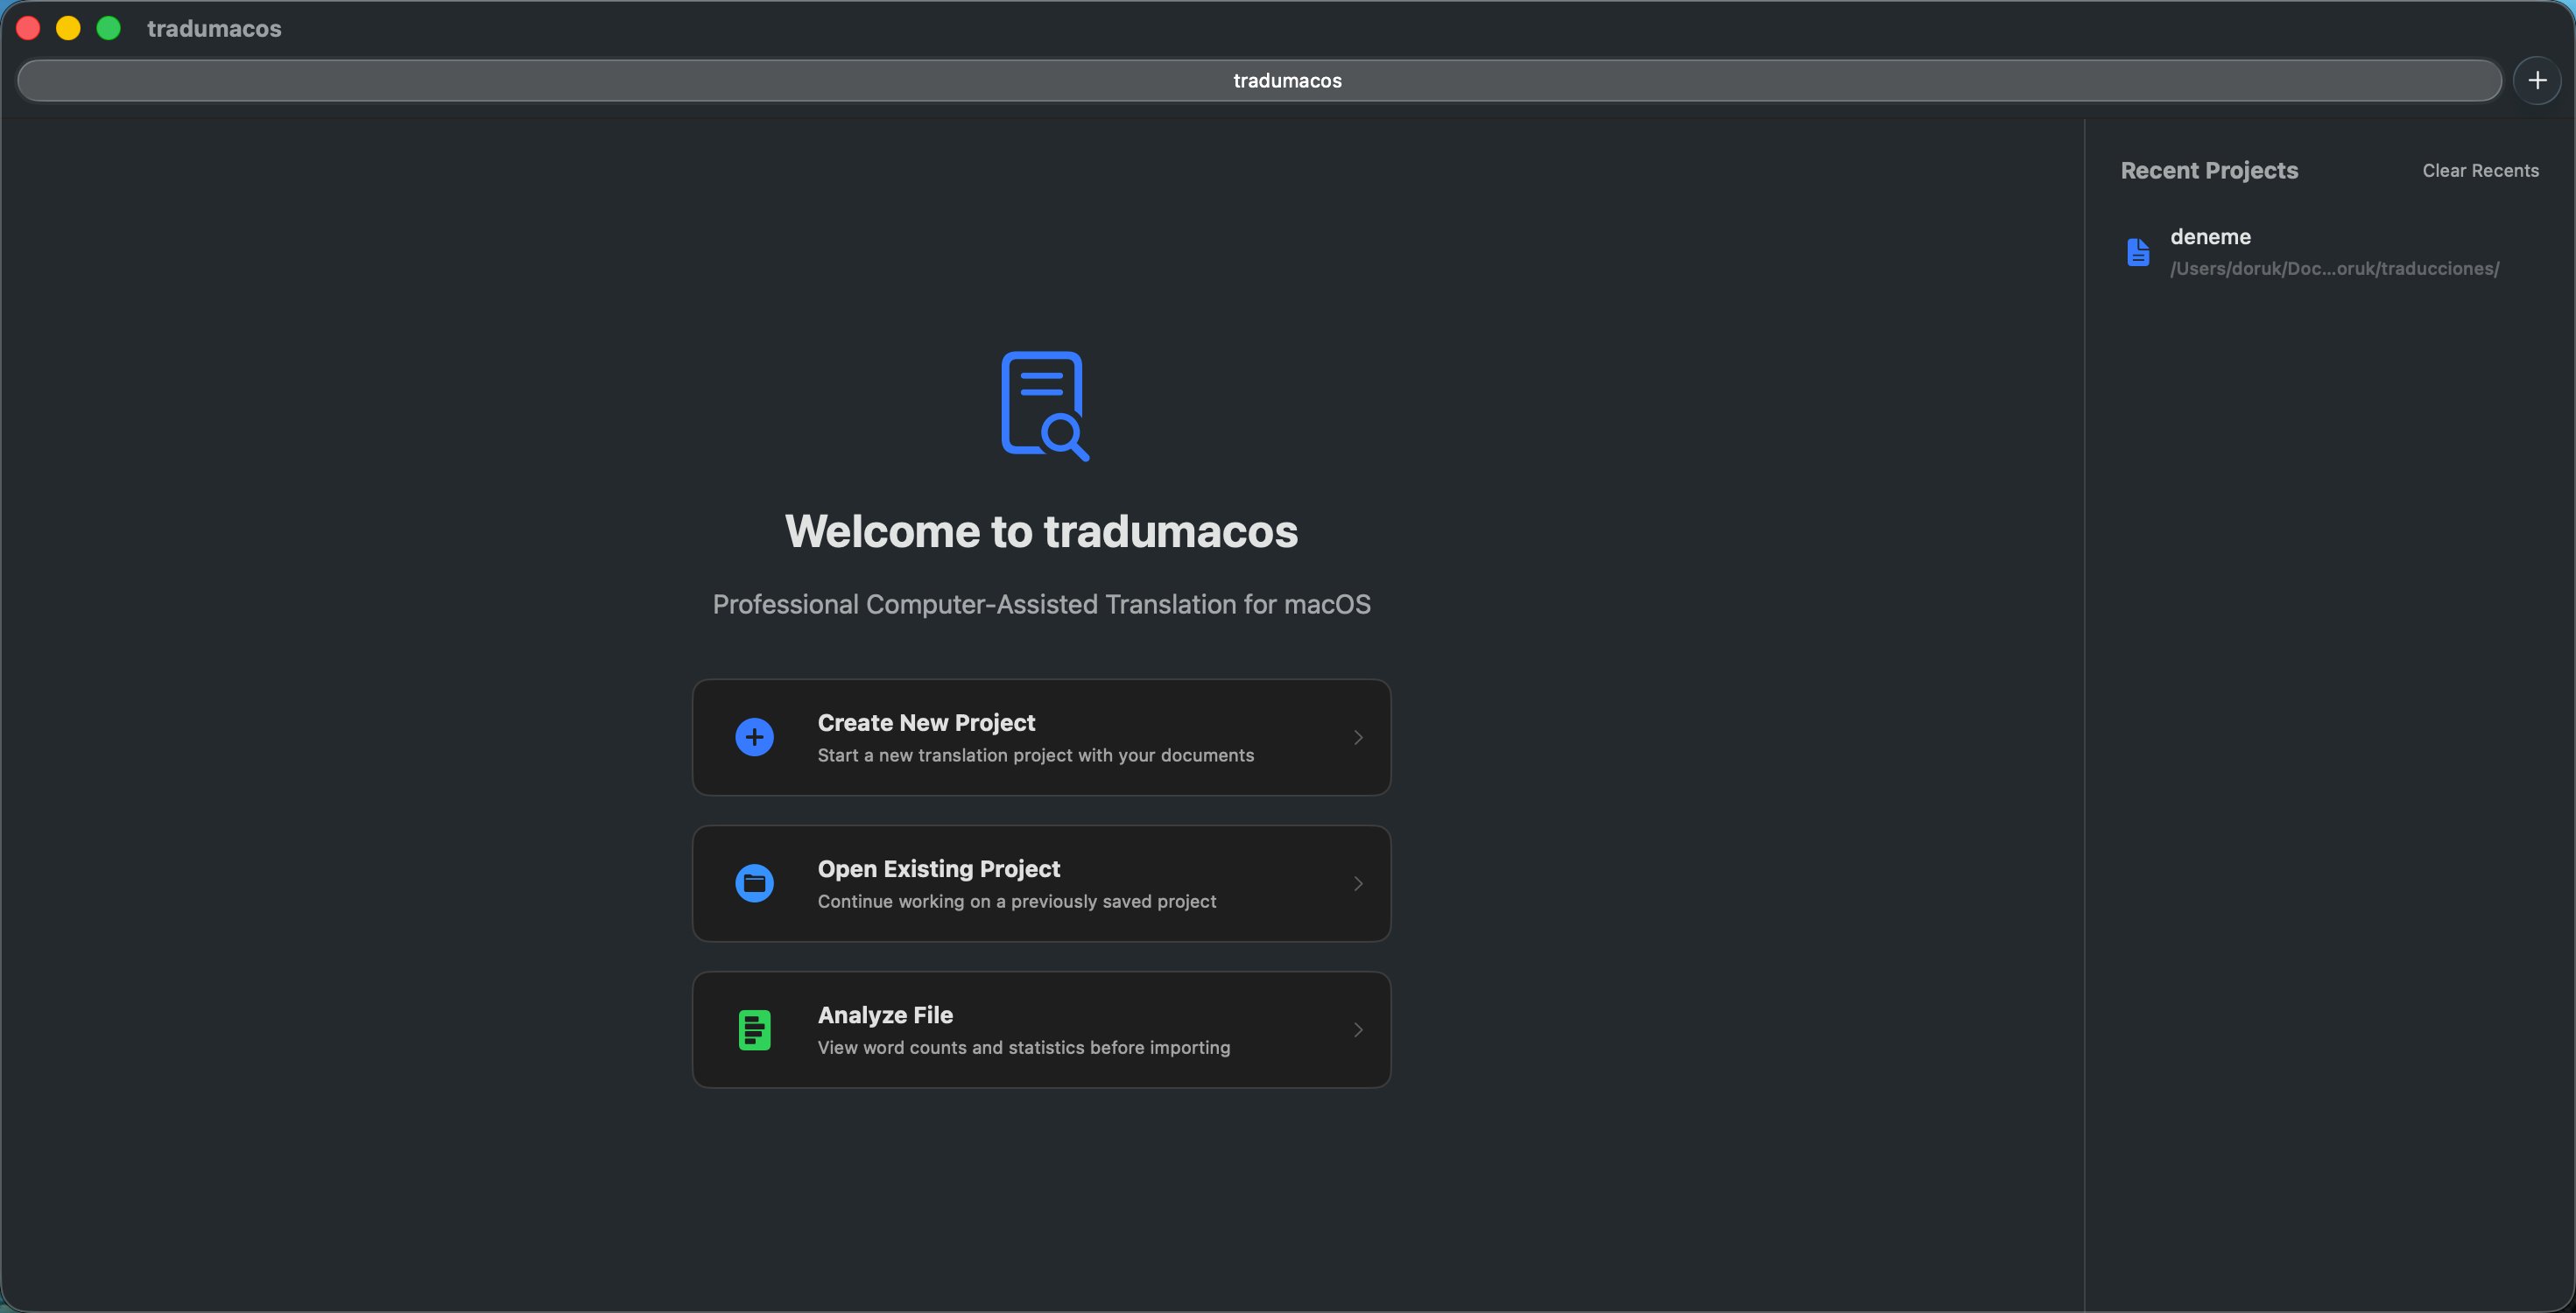This screenshot has height=1313, width=2576.
Task: Maximize the window with the green button
Action: [x=108, y=28]
